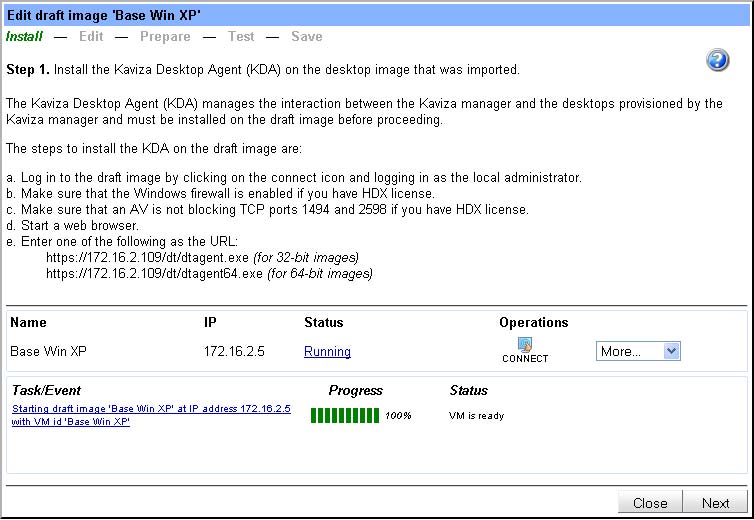
Task: Select the 64-bit dtagent64.exe URL text
Action: [x=154, y=274]
